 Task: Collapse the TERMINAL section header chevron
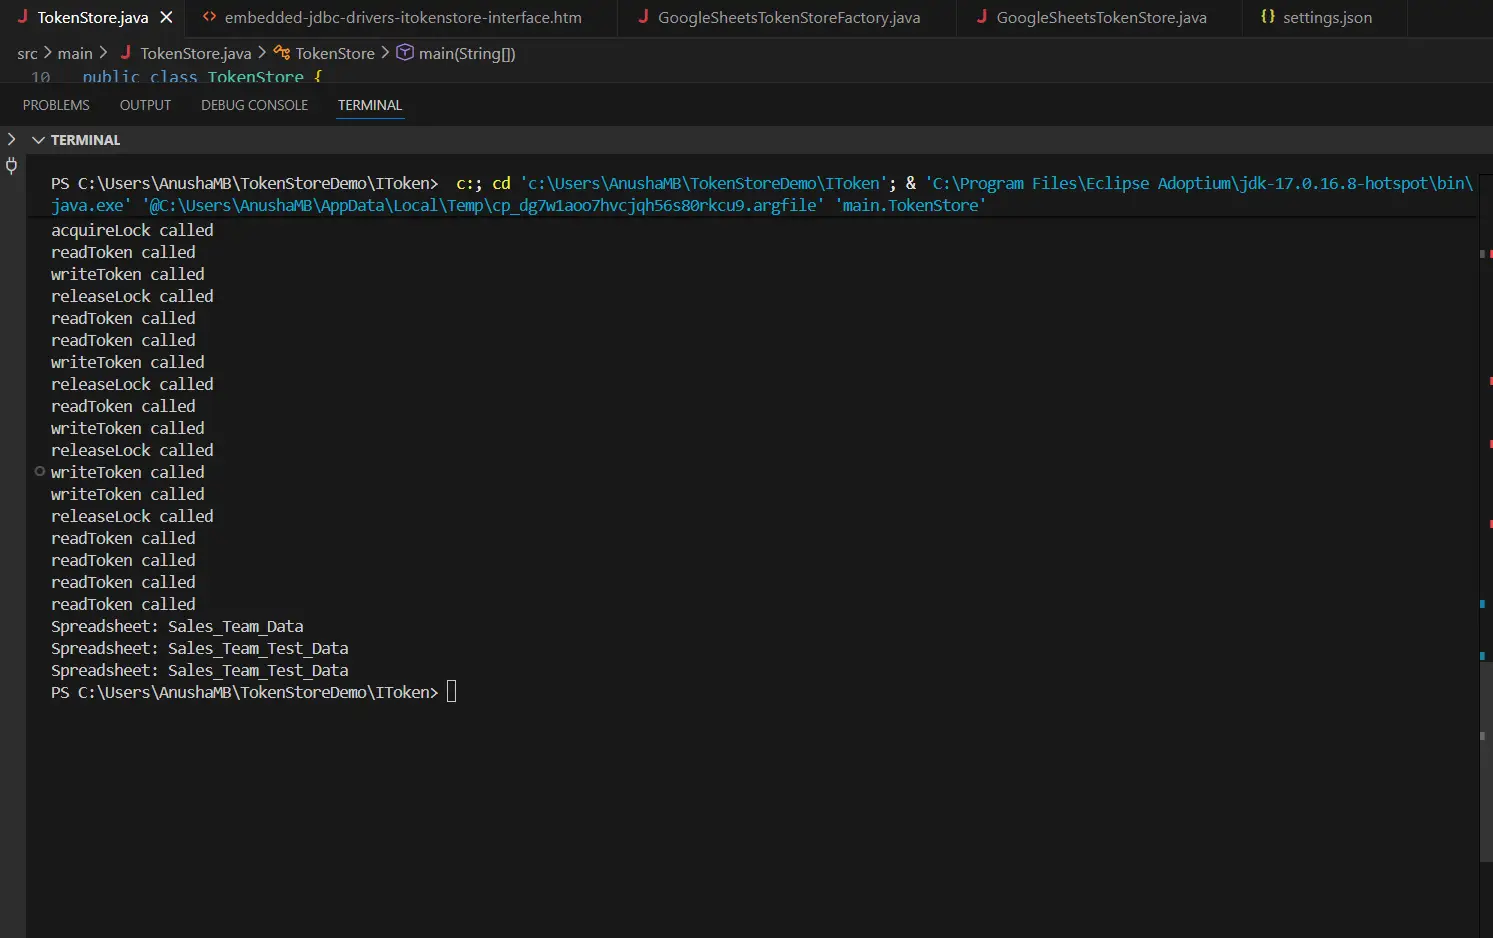pos(38,140)
